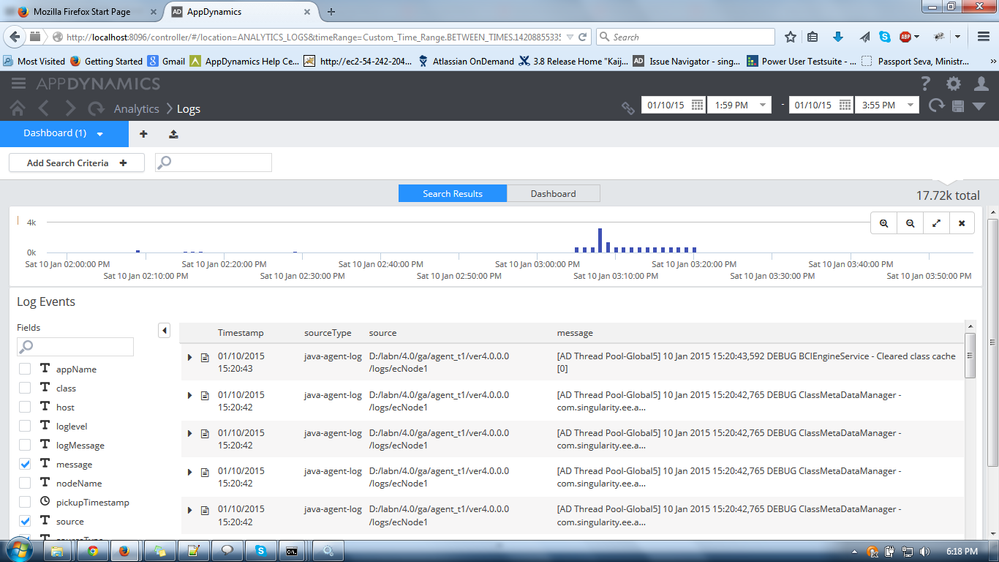The image size is (999, 562).
Task: Expand the first log event row
Action: 190,357
